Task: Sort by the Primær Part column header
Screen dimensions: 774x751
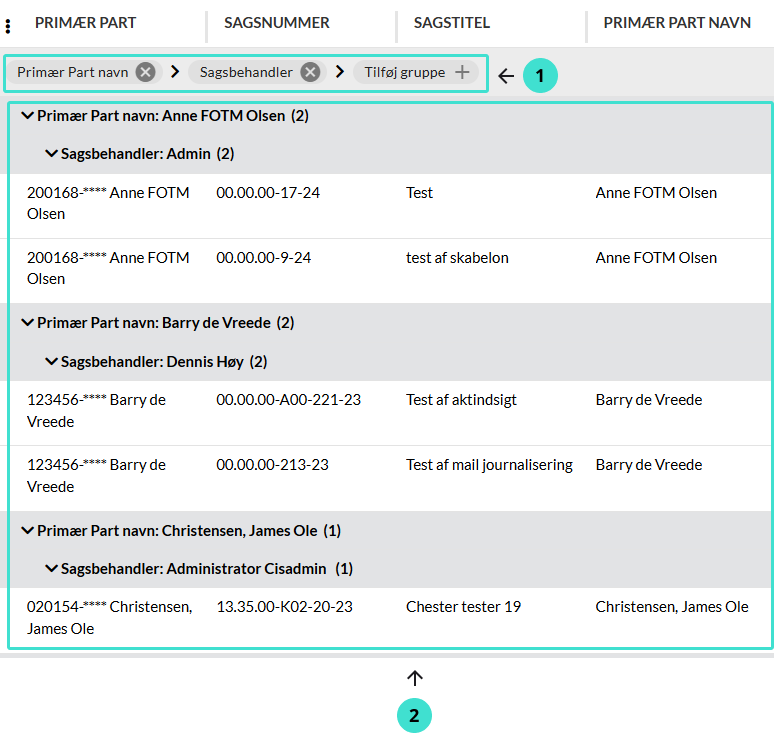Action: click(x=86, y=23)
